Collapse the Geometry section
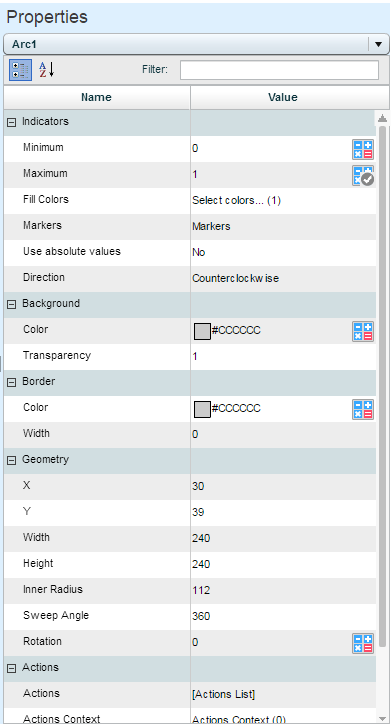 click(12, 461)
